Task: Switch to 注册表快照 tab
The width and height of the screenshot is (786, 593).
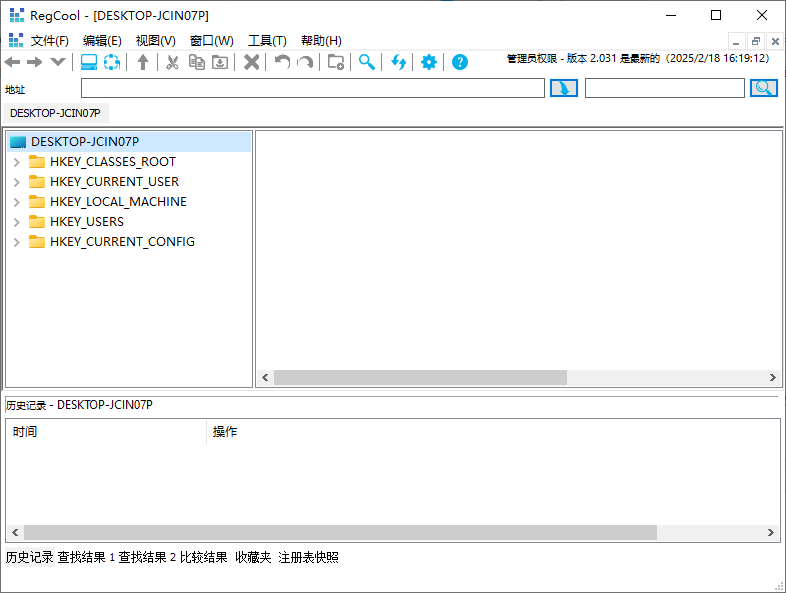Action: (x=308, y=557)
